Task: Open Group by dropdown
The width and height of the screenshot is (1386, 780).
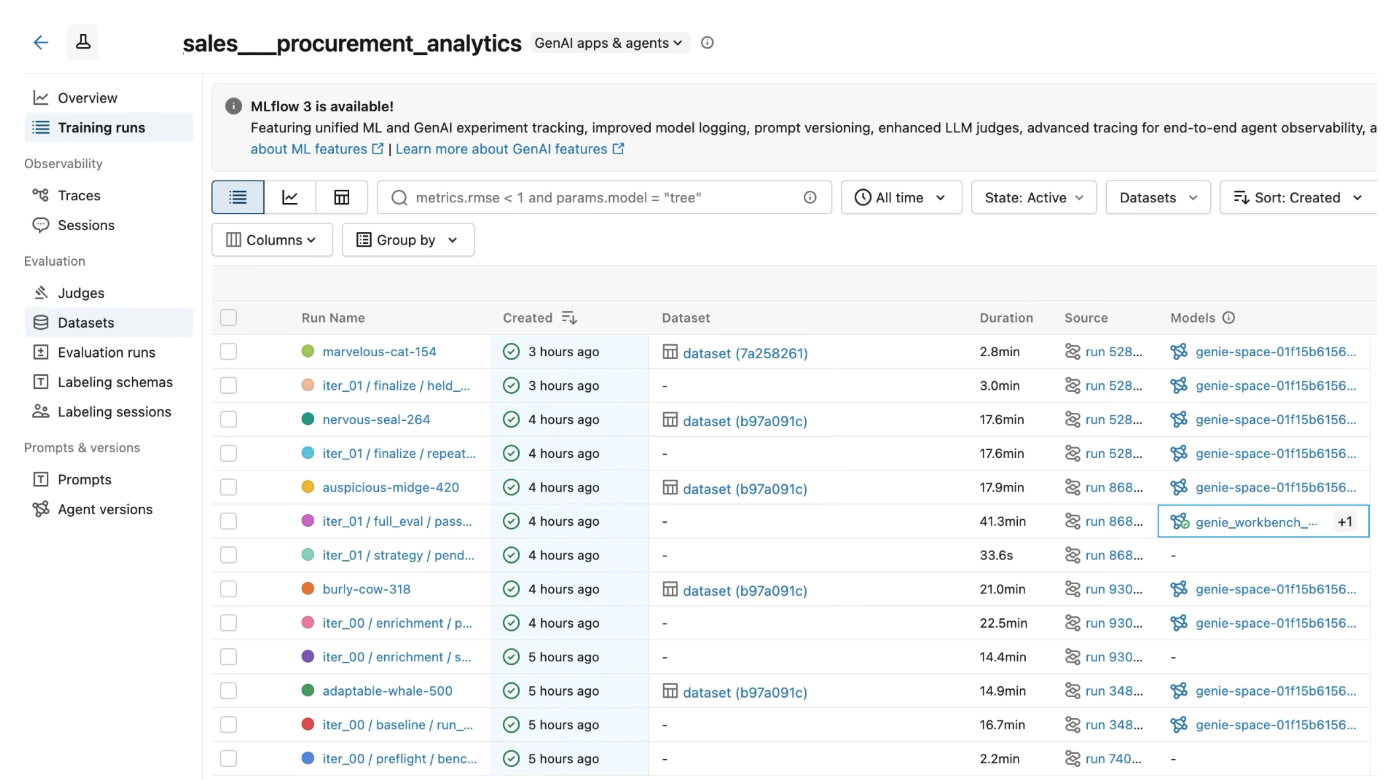Action: click(408, 240)
